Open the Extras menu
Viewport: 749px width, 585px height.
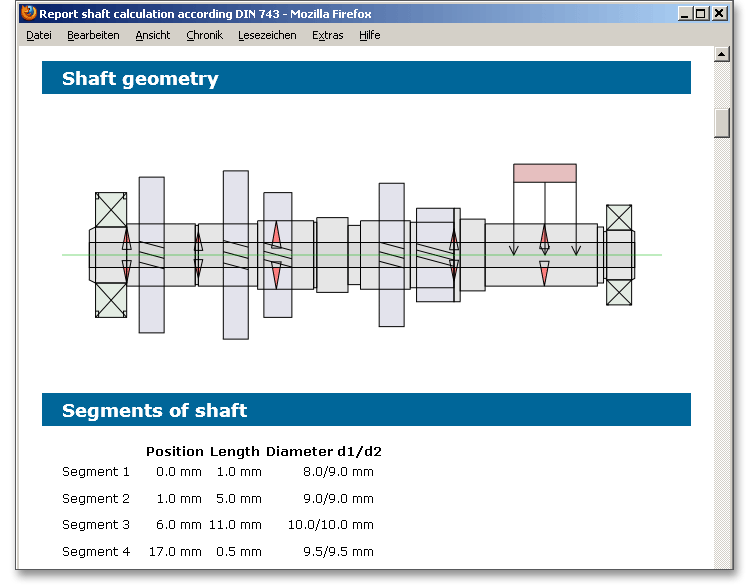click(327, 35)
